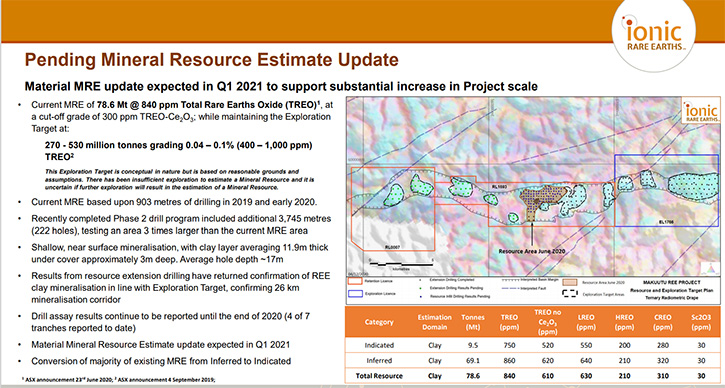Select the Retention Licence red legend box
The width and height of the screenshot is (725, 388).
coord(355,281)
